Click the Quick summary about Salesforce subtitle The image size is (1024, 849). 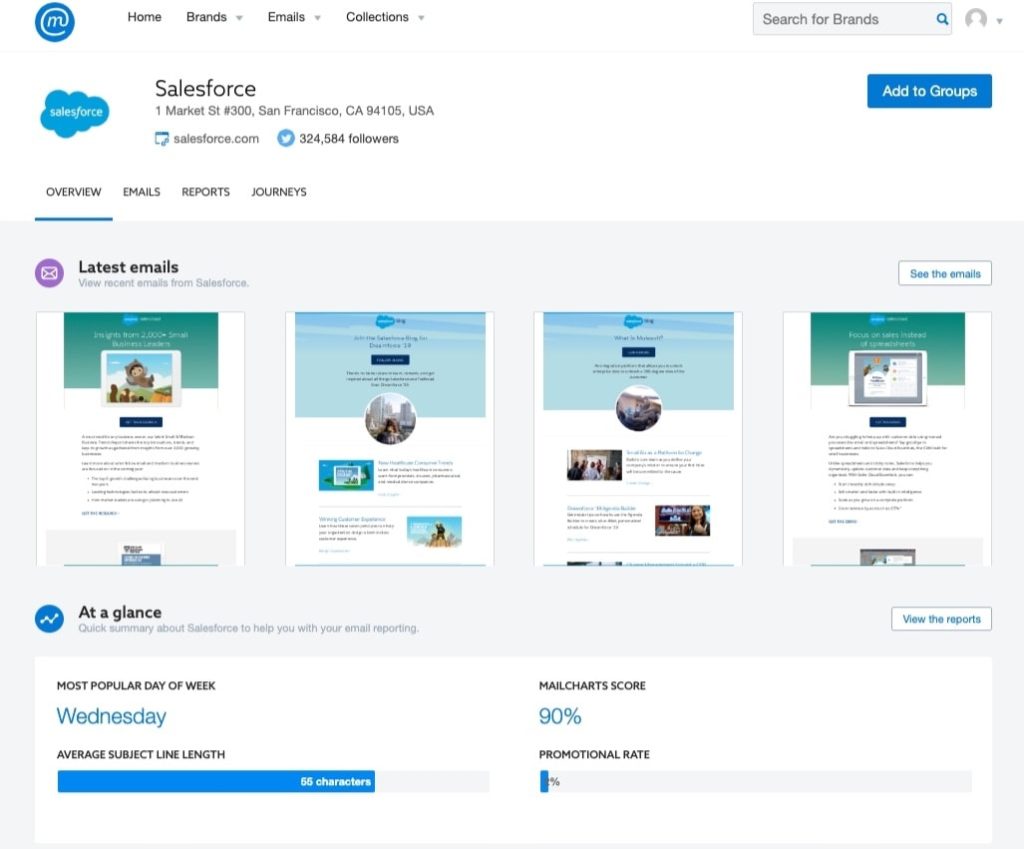(x=248, y=628)
